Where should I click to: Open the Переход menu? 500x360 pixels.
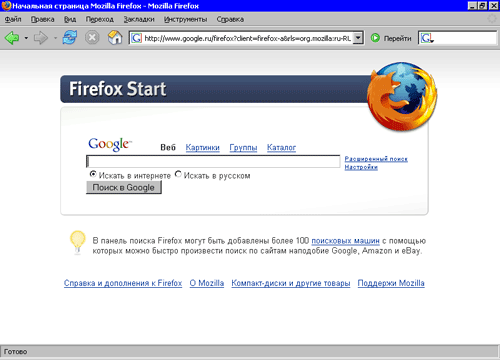click(x=100, y=19)
